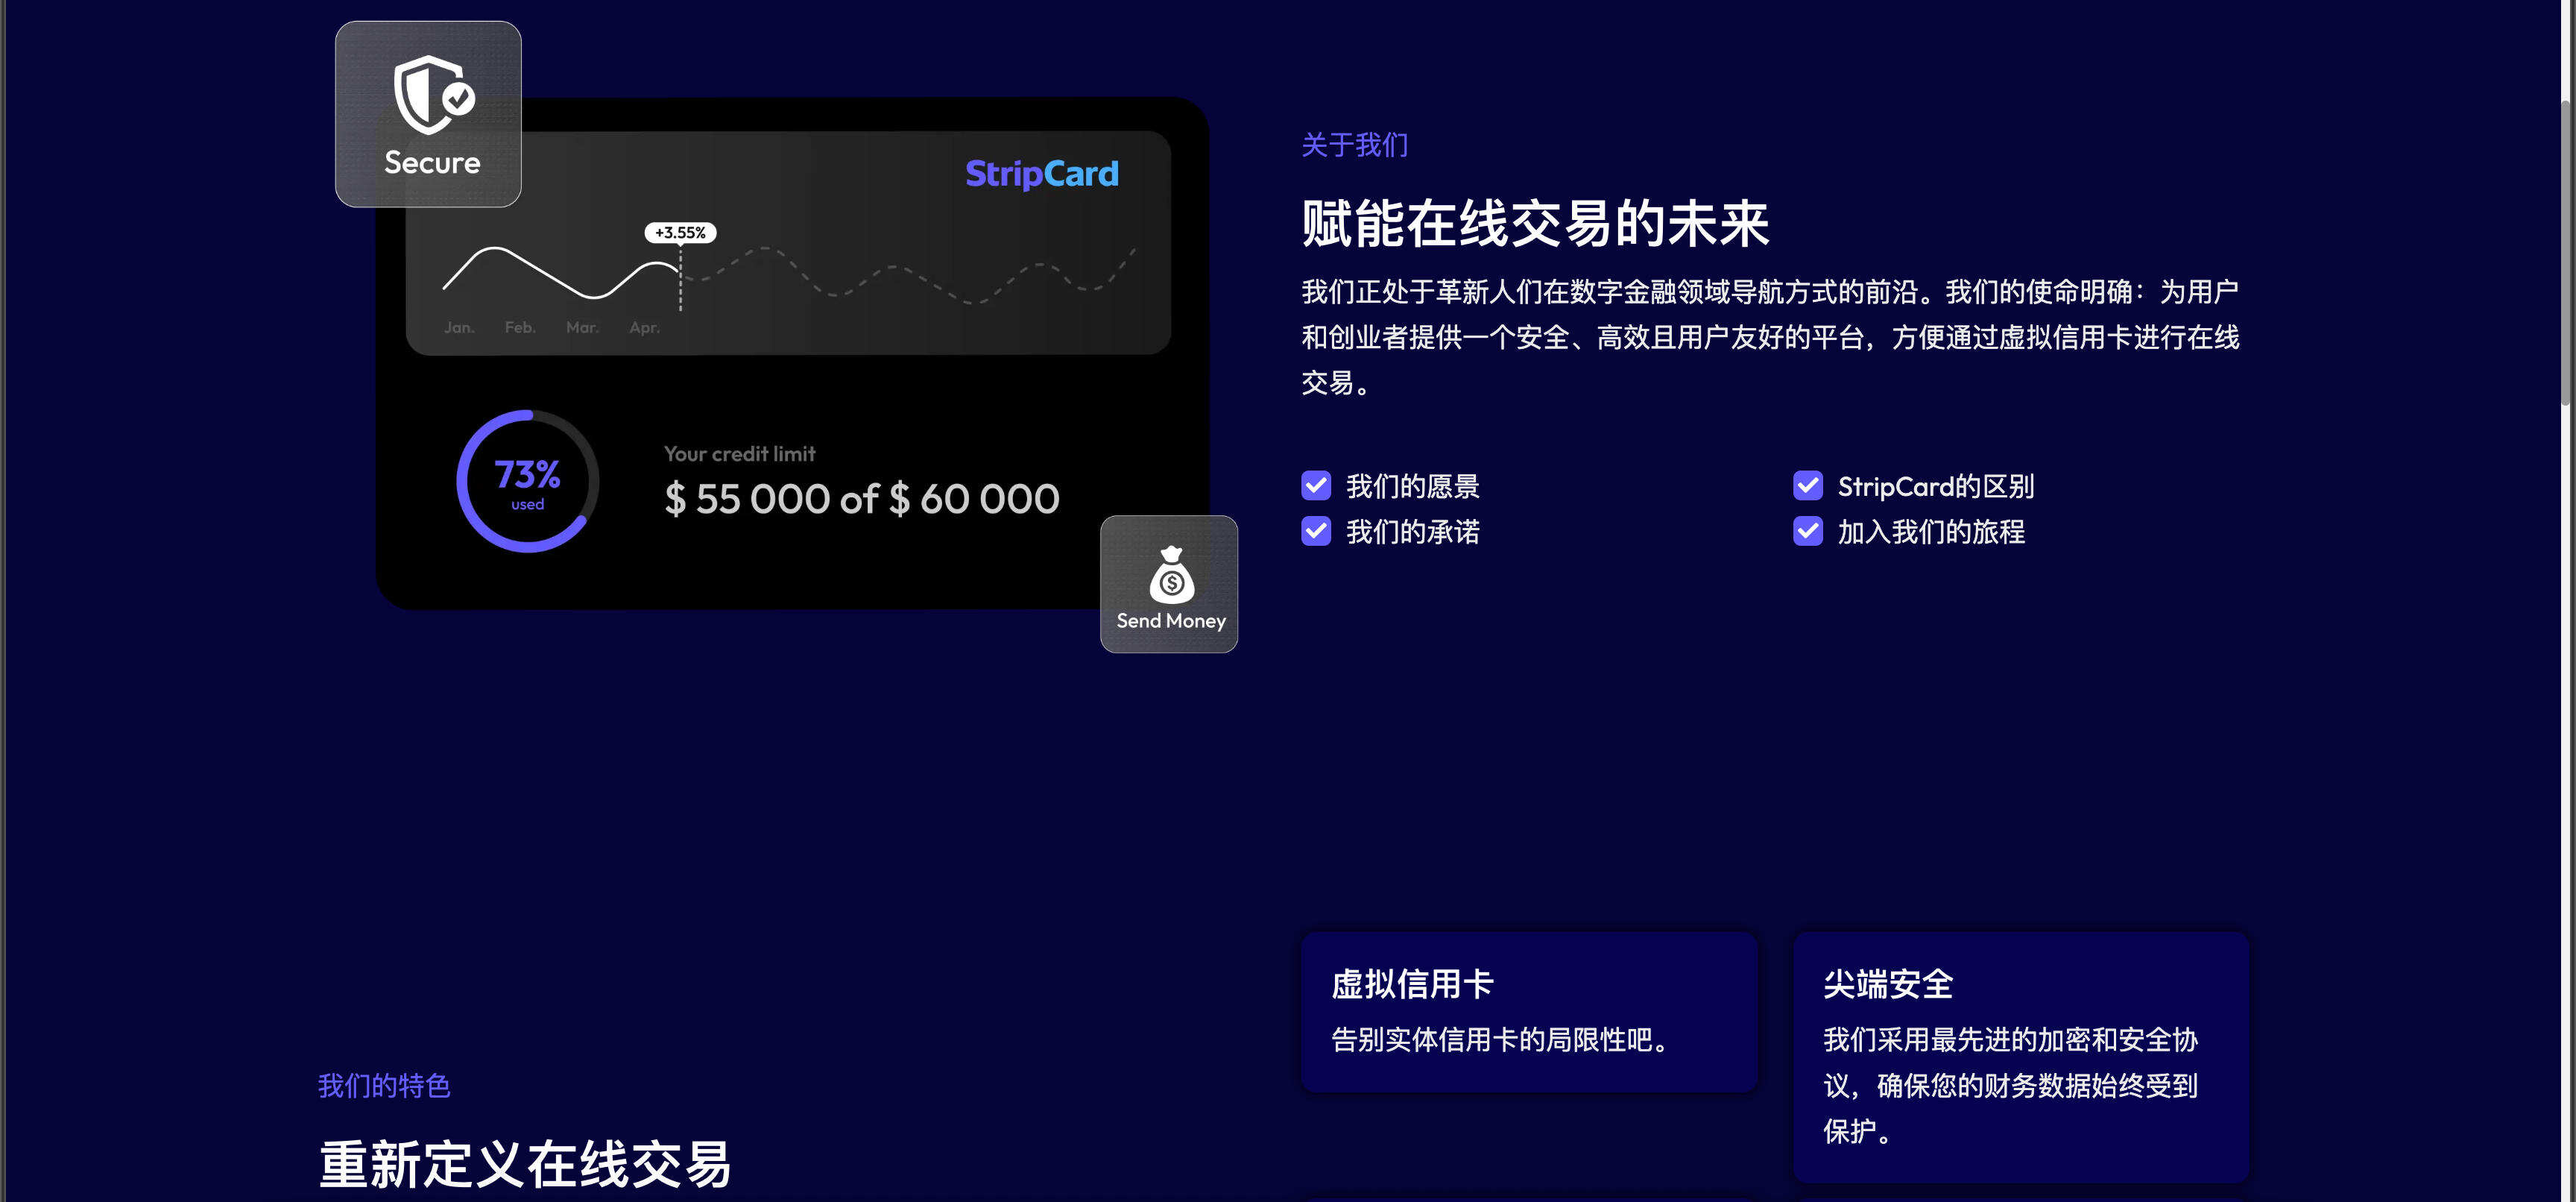Click the +3.55% chart tooltip badge
The image size is (2576, 1202).
[681, 232]
